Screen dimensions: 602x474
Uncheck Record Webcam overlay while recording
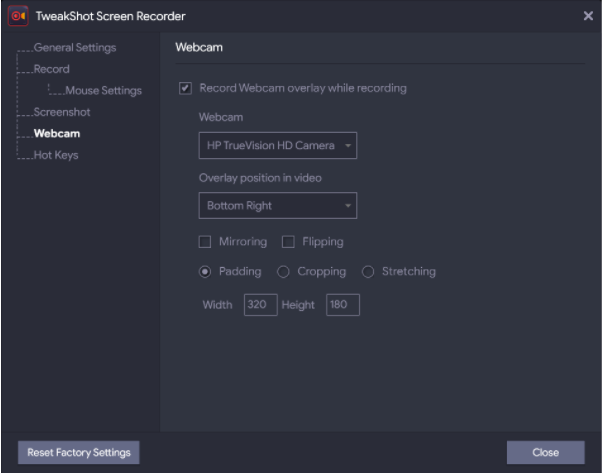click(x=185, y=88)
